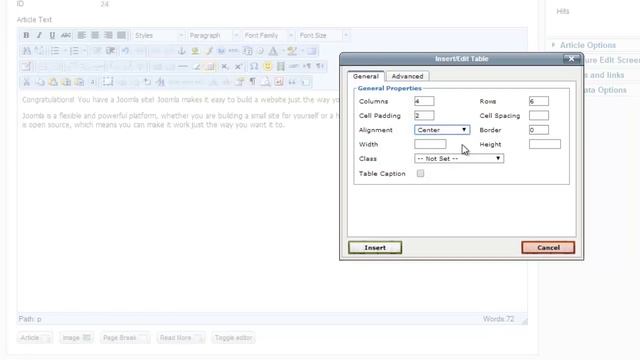This screenshot has height=360, width=640.
Task: Click the Read More button
Action: pos(181,338)
